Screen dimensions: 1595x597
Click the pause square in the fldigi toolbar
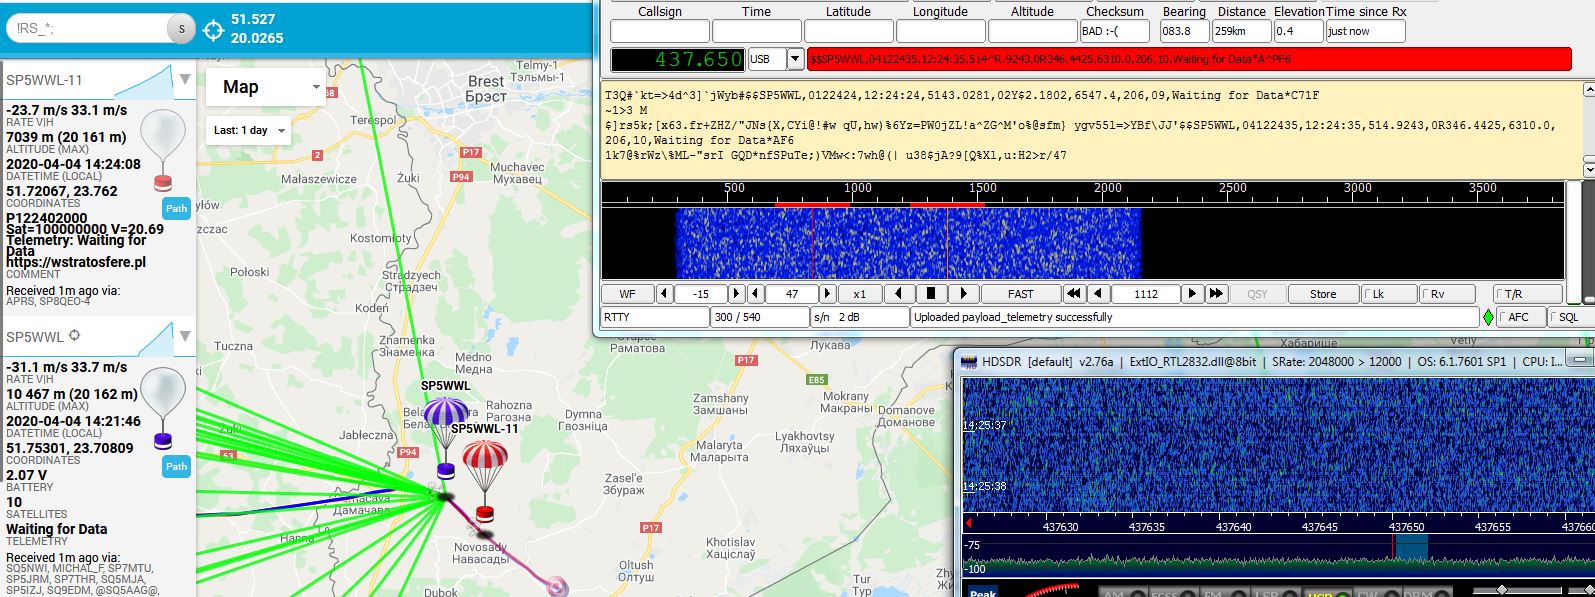tap(930, 294)
